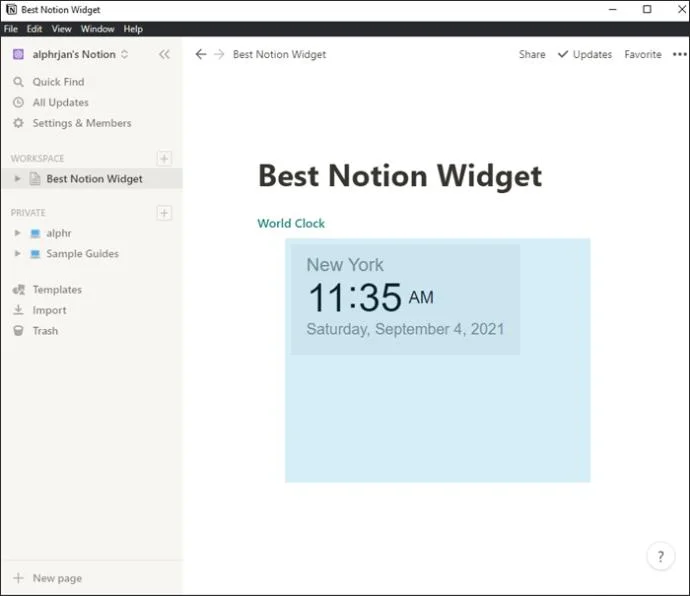Viewport: 690px width, 596px height.
Task: Click the Templates label
Action: (x=57, y=290)
